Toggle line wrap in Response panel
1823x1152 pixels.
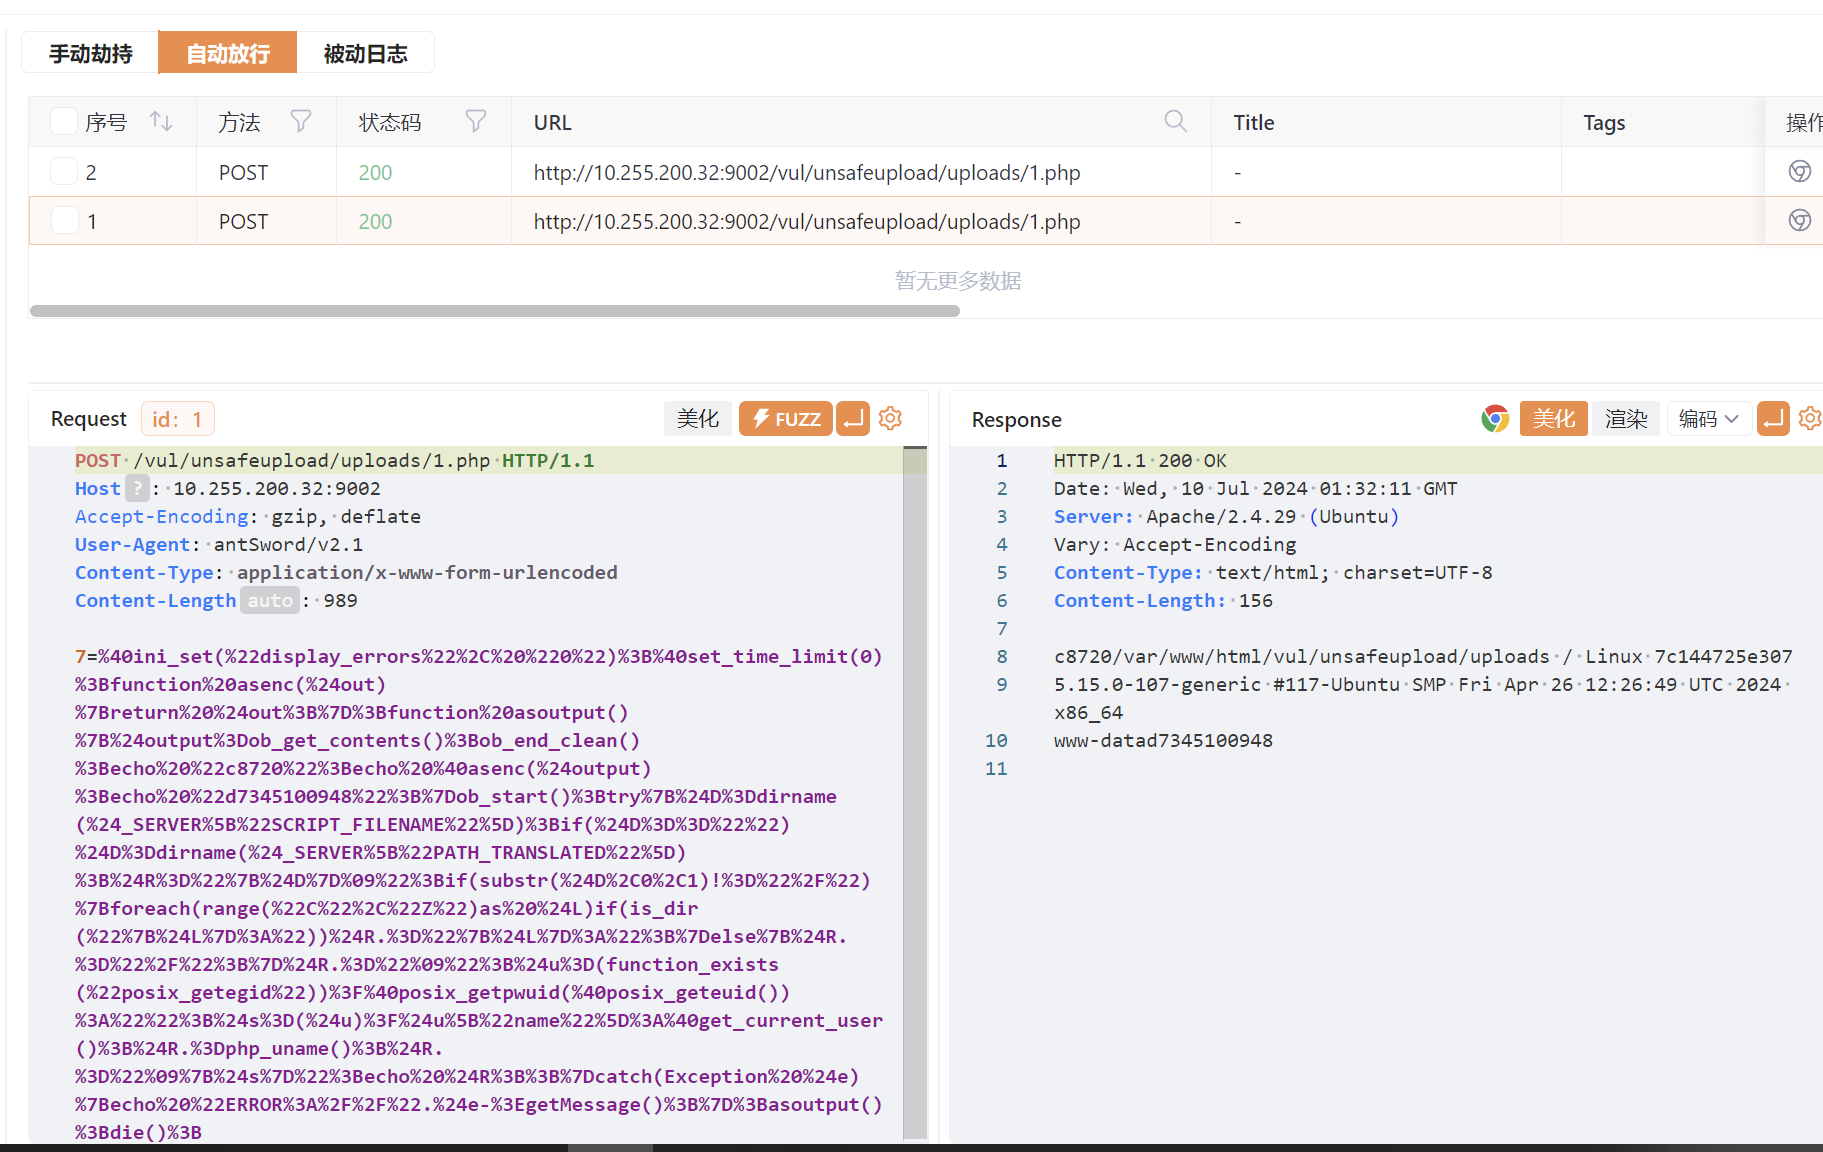[1773, 419]
